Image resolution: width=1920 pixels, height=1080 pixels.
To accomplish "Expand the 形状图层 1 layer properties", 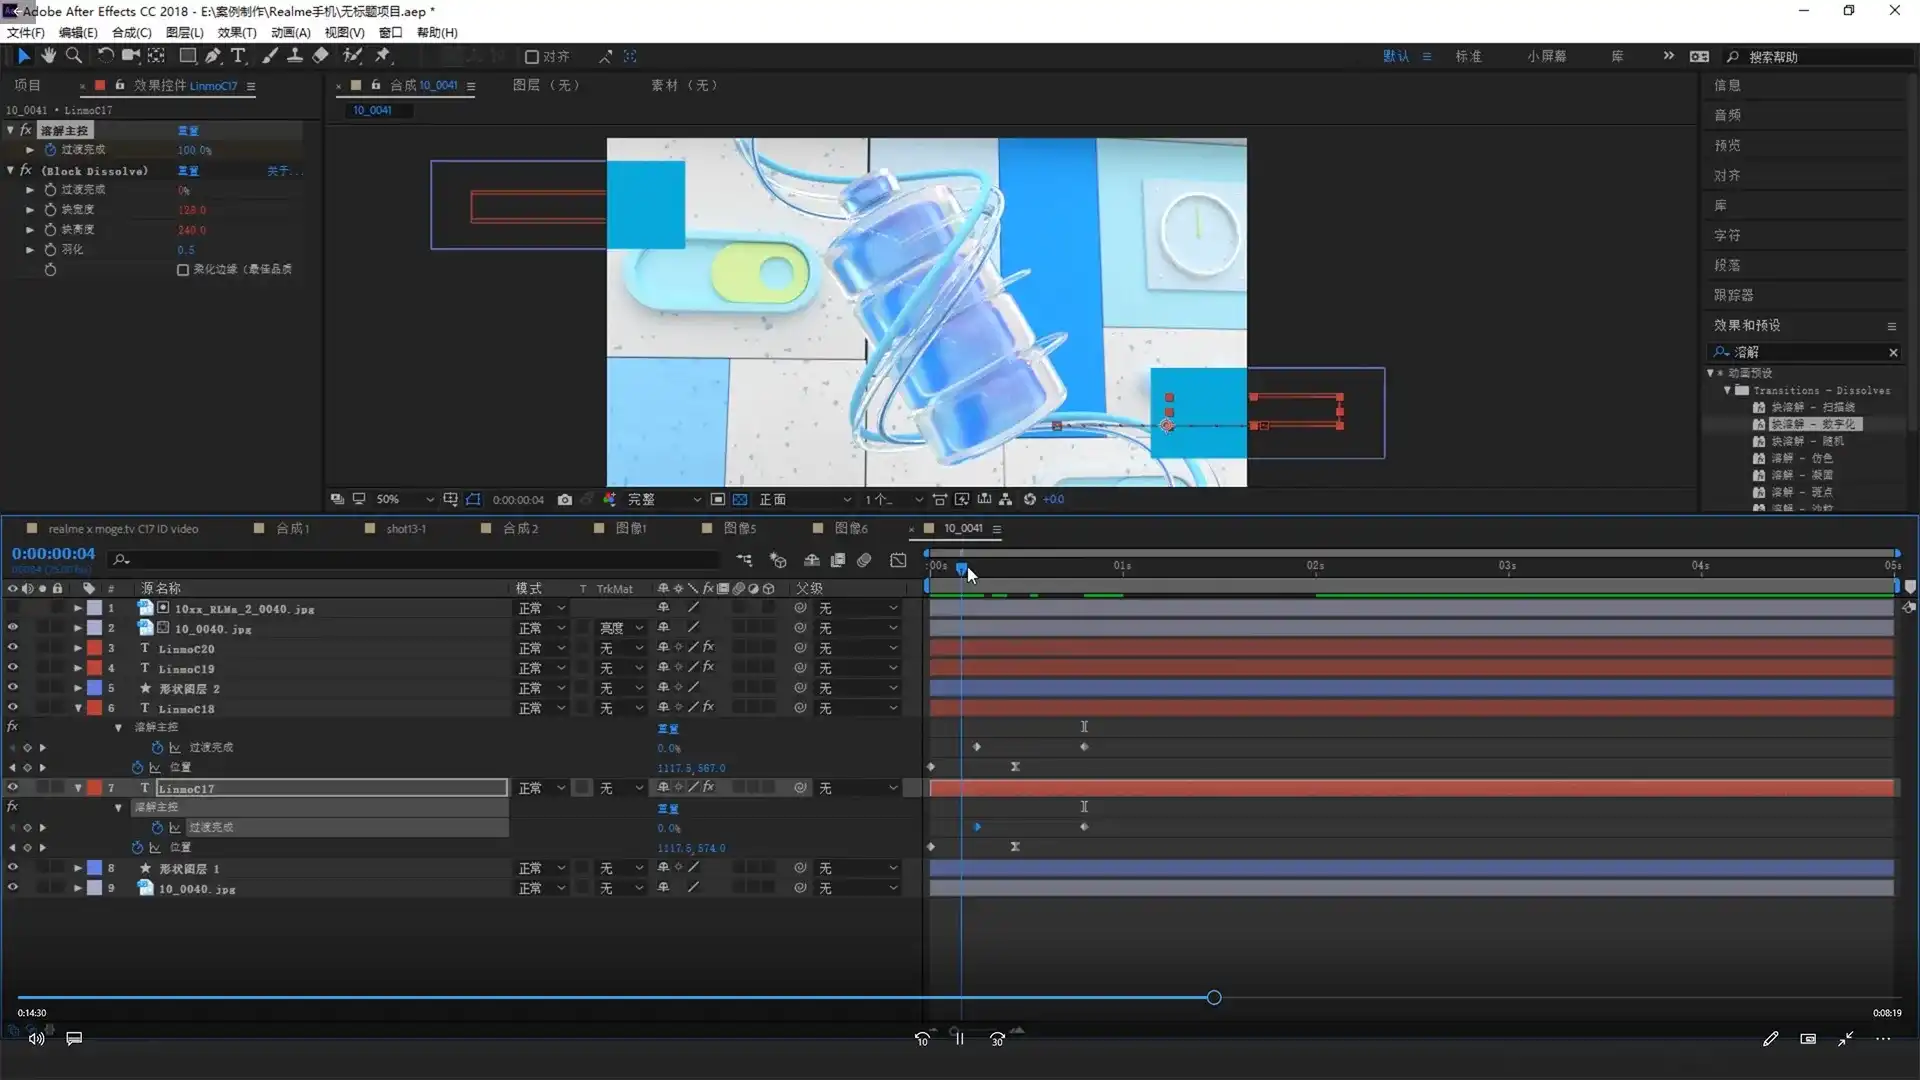I will point(78,868).
